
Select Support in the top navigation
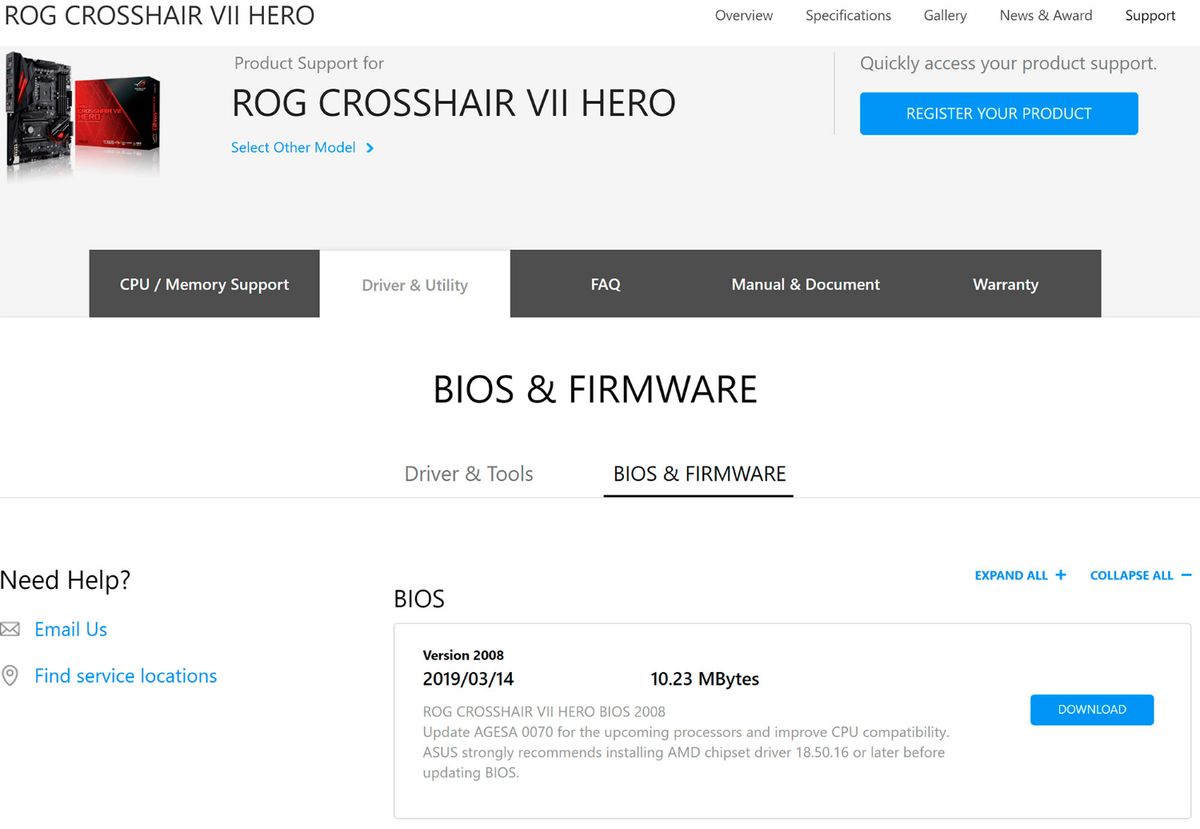[x=1150, y=15]
